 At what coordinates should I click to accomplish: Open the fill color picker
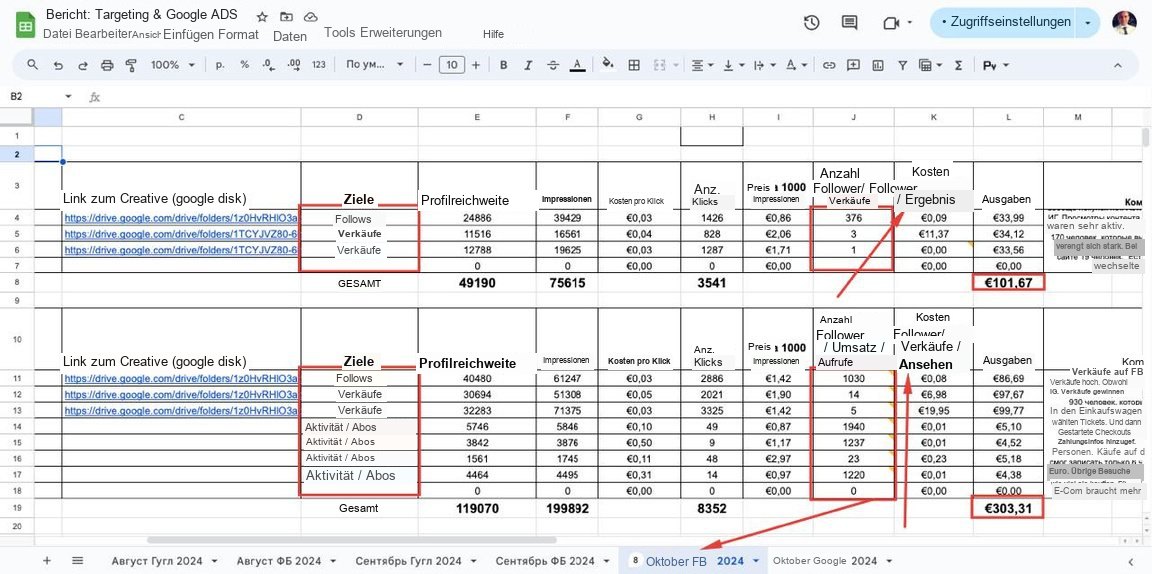pyautogui.click(x=608, y=65)
